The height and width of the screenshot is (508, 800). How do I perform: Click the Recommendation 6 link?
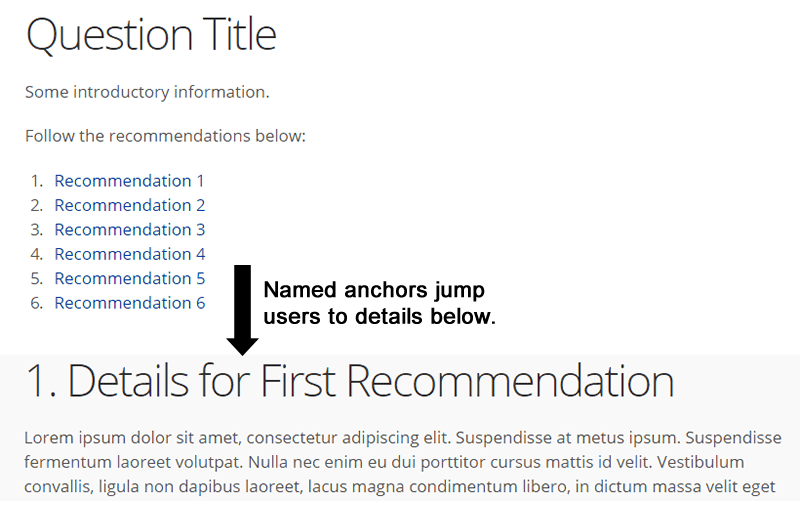coord(130,303)
